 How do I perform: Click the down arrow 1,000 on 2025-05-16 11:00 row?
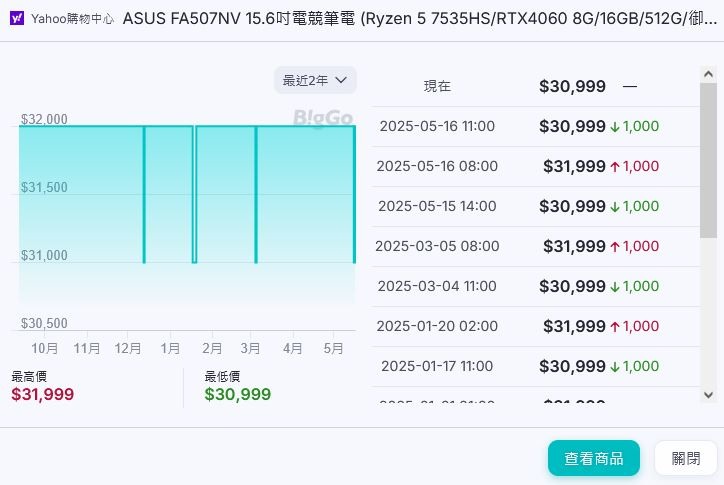click(634, 127)
